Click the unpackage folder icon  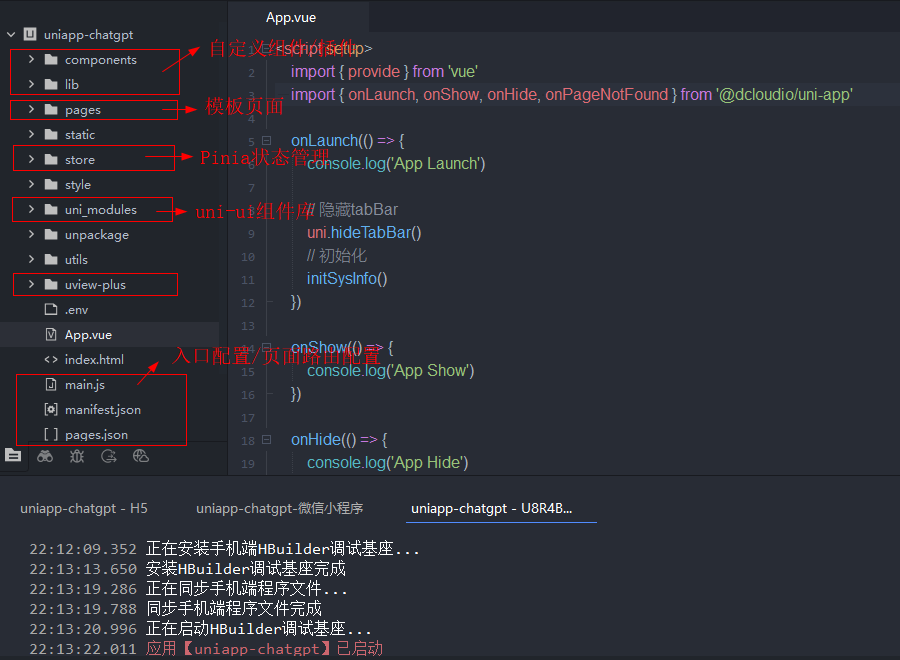(51, 234)
